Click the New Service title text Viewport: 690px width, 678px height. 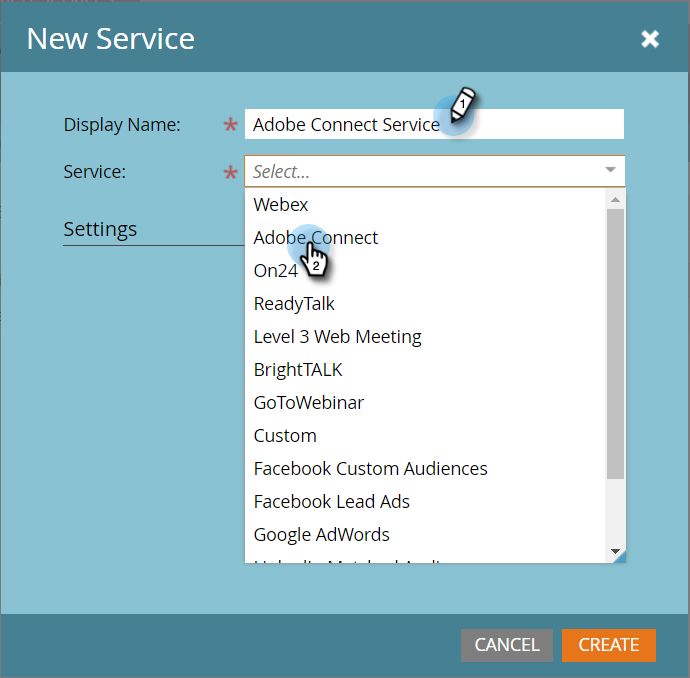point(110,39)
